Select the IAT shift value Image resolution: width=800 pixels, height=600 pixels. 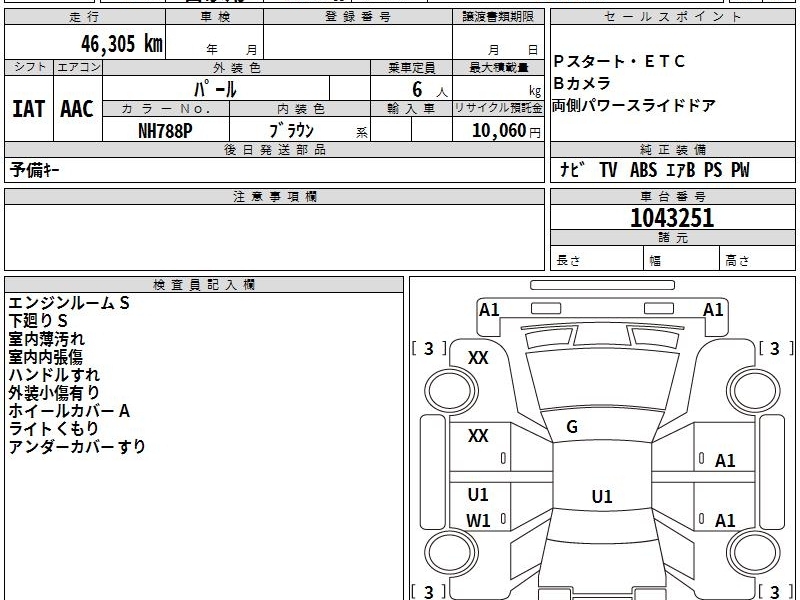tap(29, 109)
